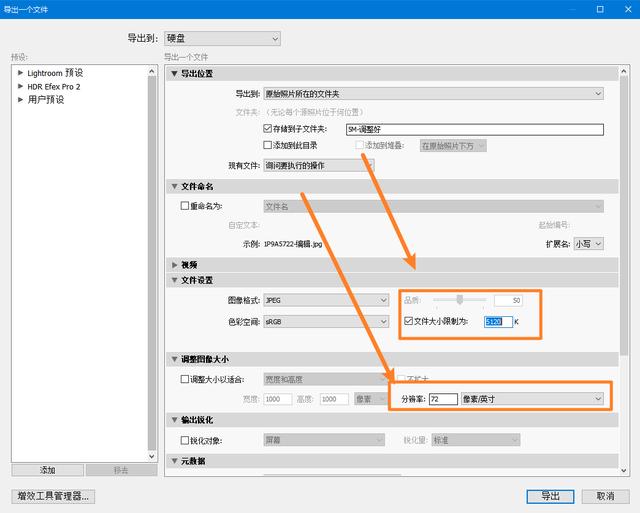The image size is (640, 513).
Task: Click the presets list scroll-up arrow
Action: tap(152, 71)
